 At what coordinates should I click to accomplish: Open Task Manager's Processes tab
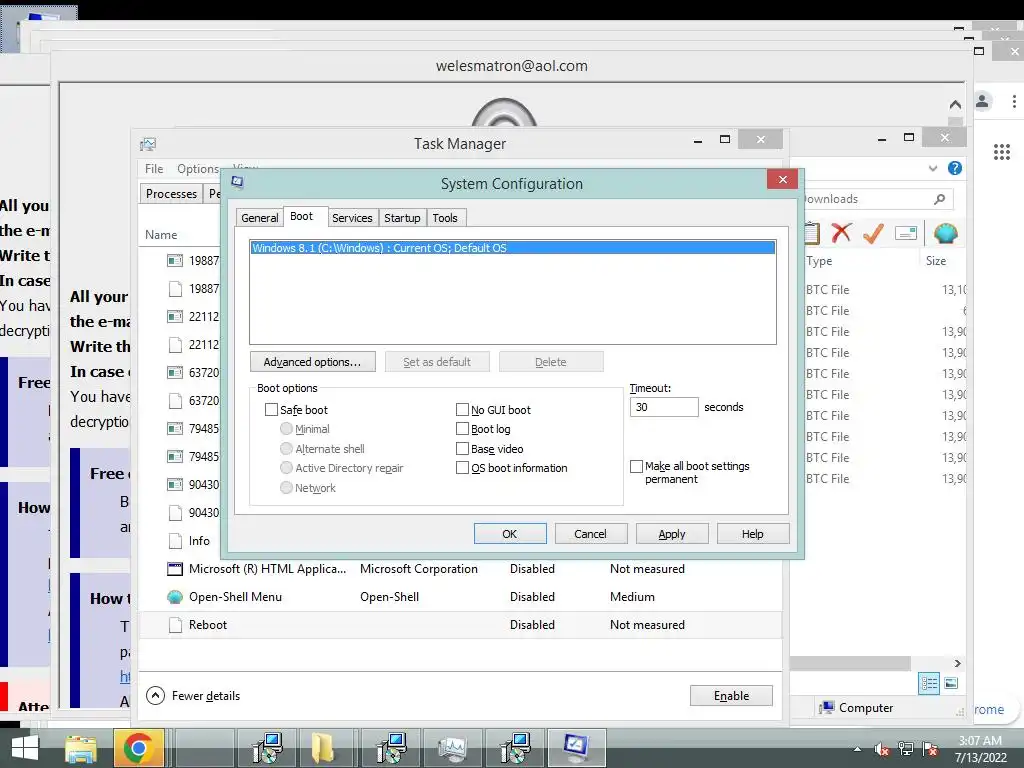tap(171, 194)
